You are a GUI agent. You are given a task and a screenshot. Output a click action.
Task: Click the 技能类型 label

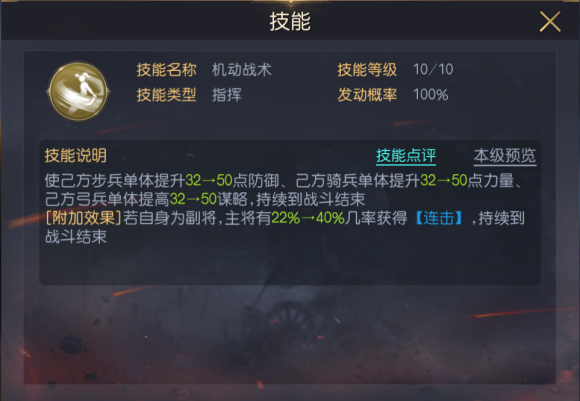[166, 95]
